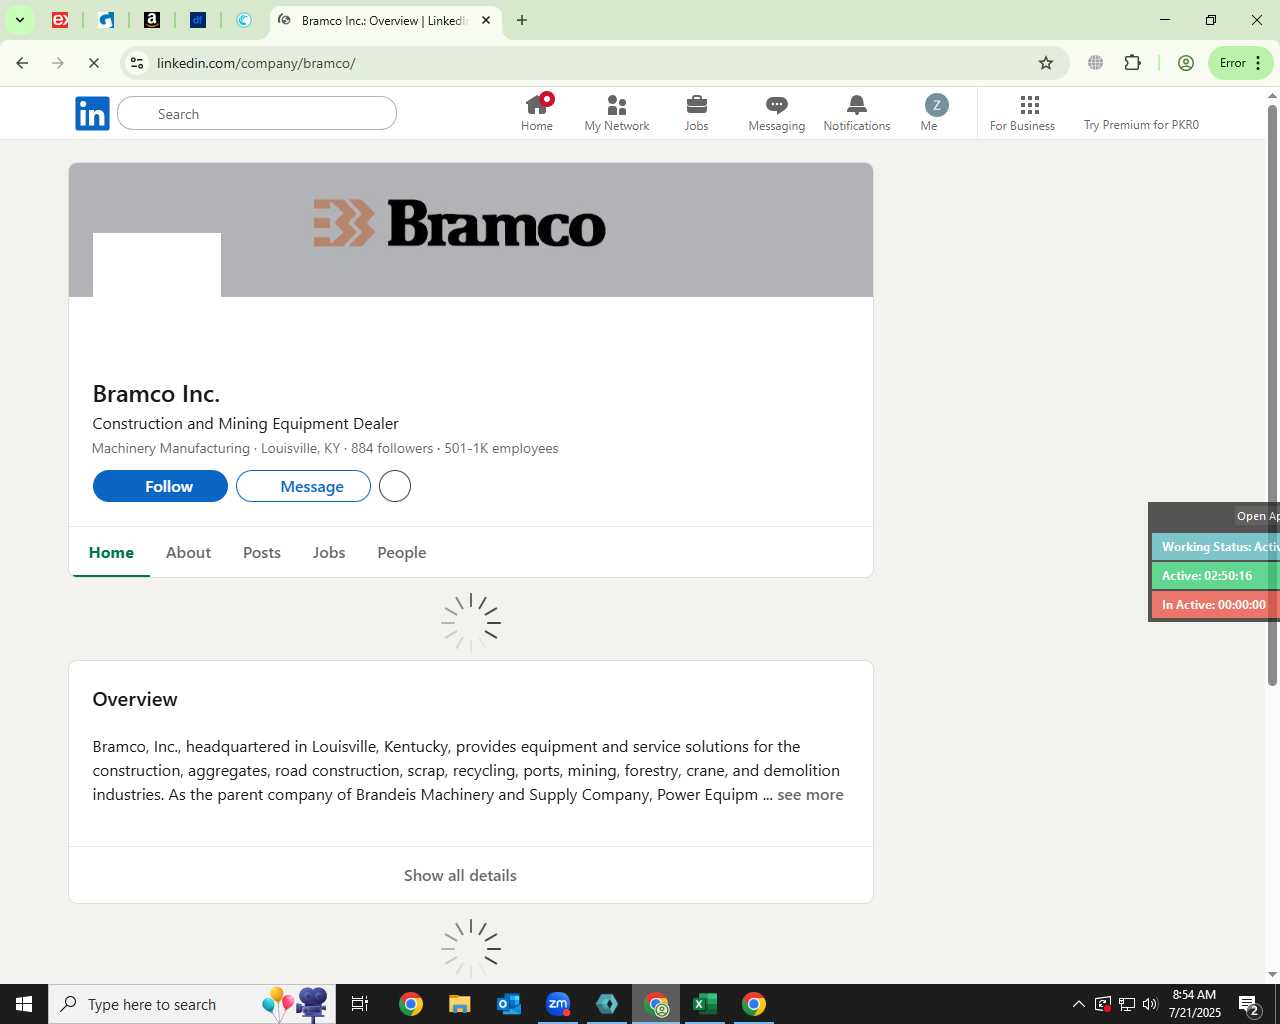1280x1024 pixels.
Task: Message Bramco Inc.
Action: click(303, 486)
